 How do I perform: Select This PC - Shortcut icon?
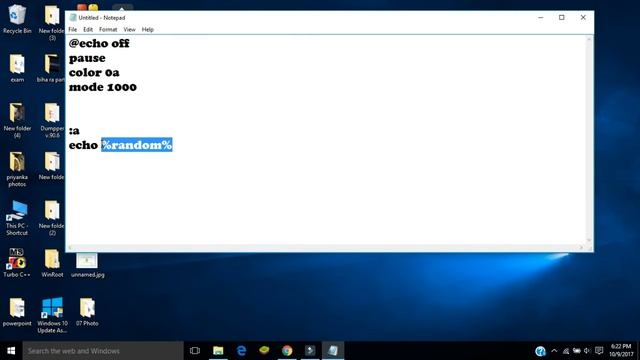point(17,218)
